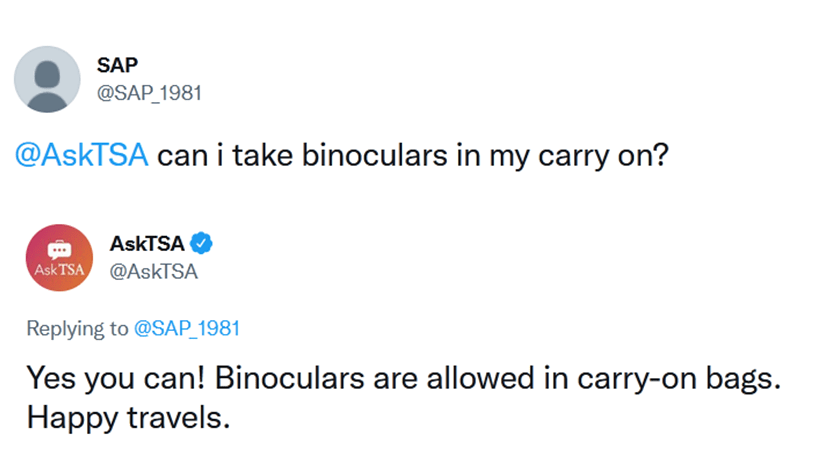
Task: Click the @AskTSA mention in the question tweet
Action: [x=81, y=155]
